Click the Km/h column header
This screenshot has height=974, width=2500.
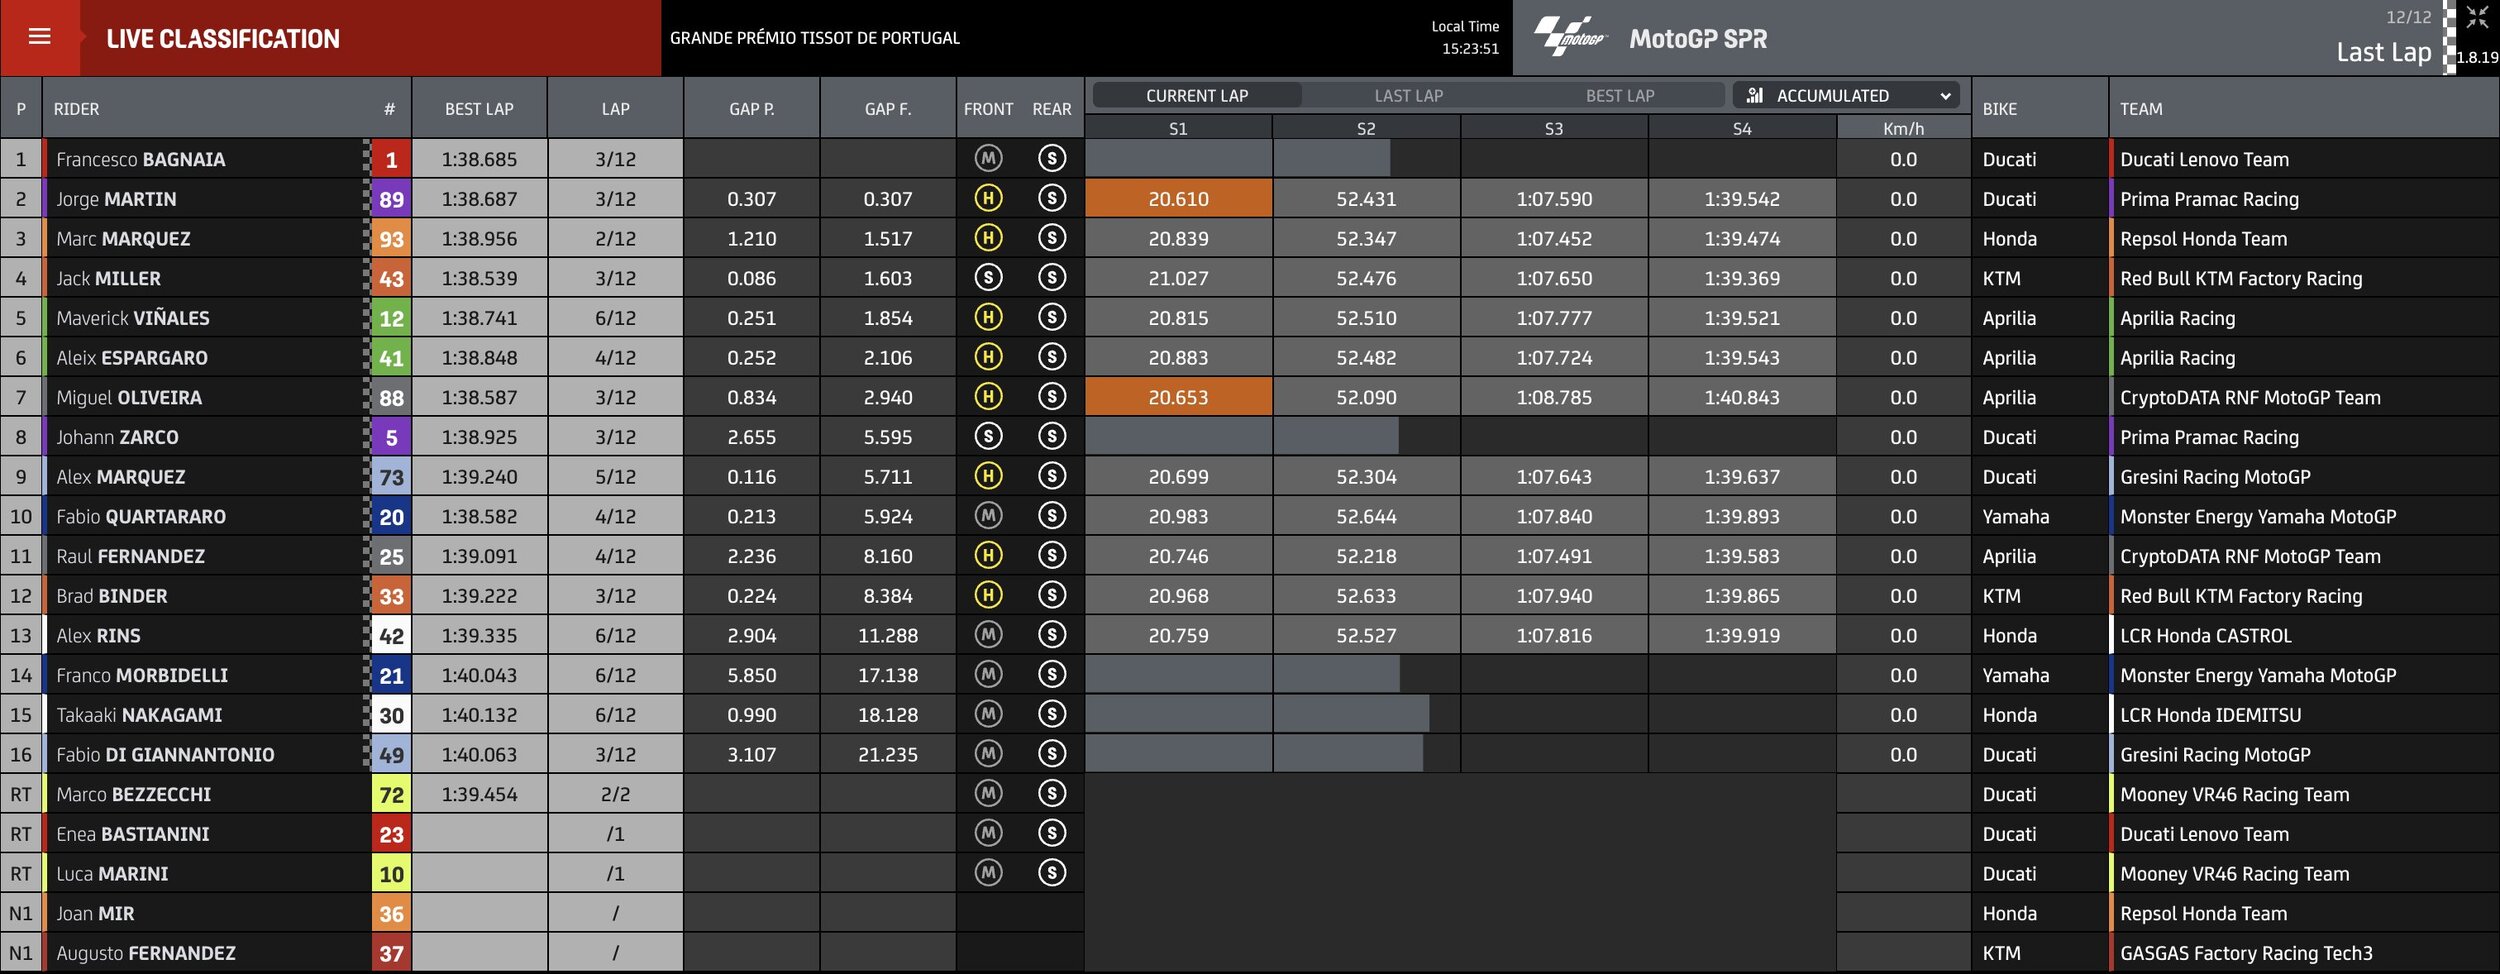pos(1903,128)
